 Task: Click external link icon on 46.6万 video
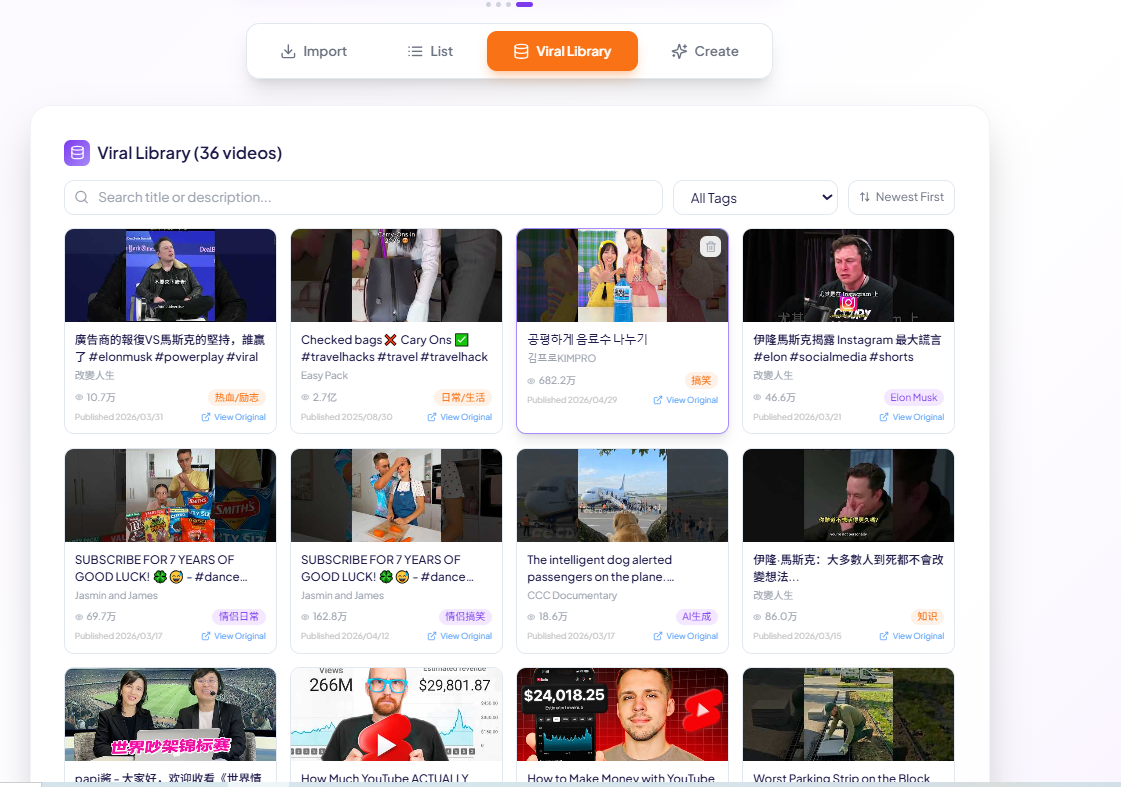[884, 417]
